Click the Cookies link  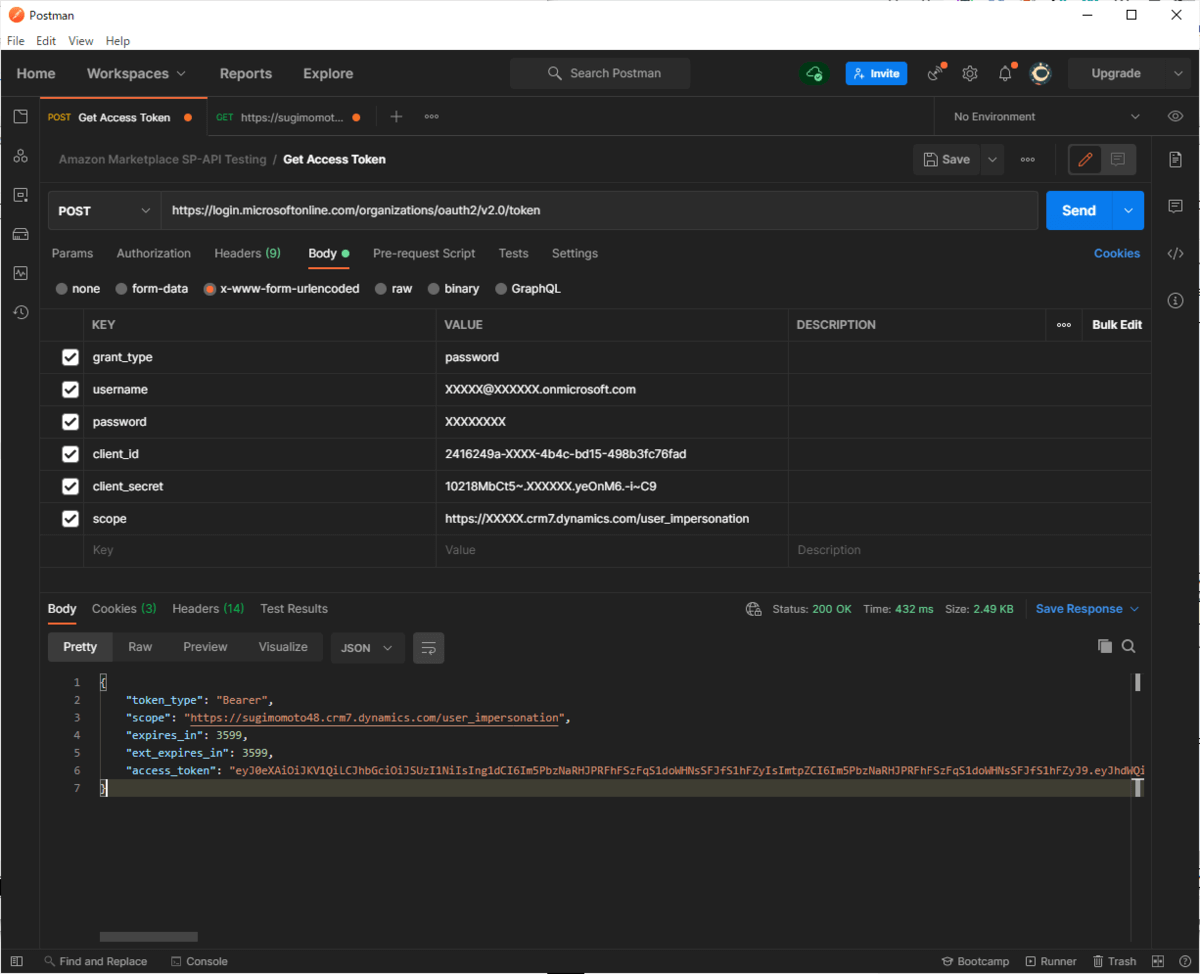coord(1116,254)
